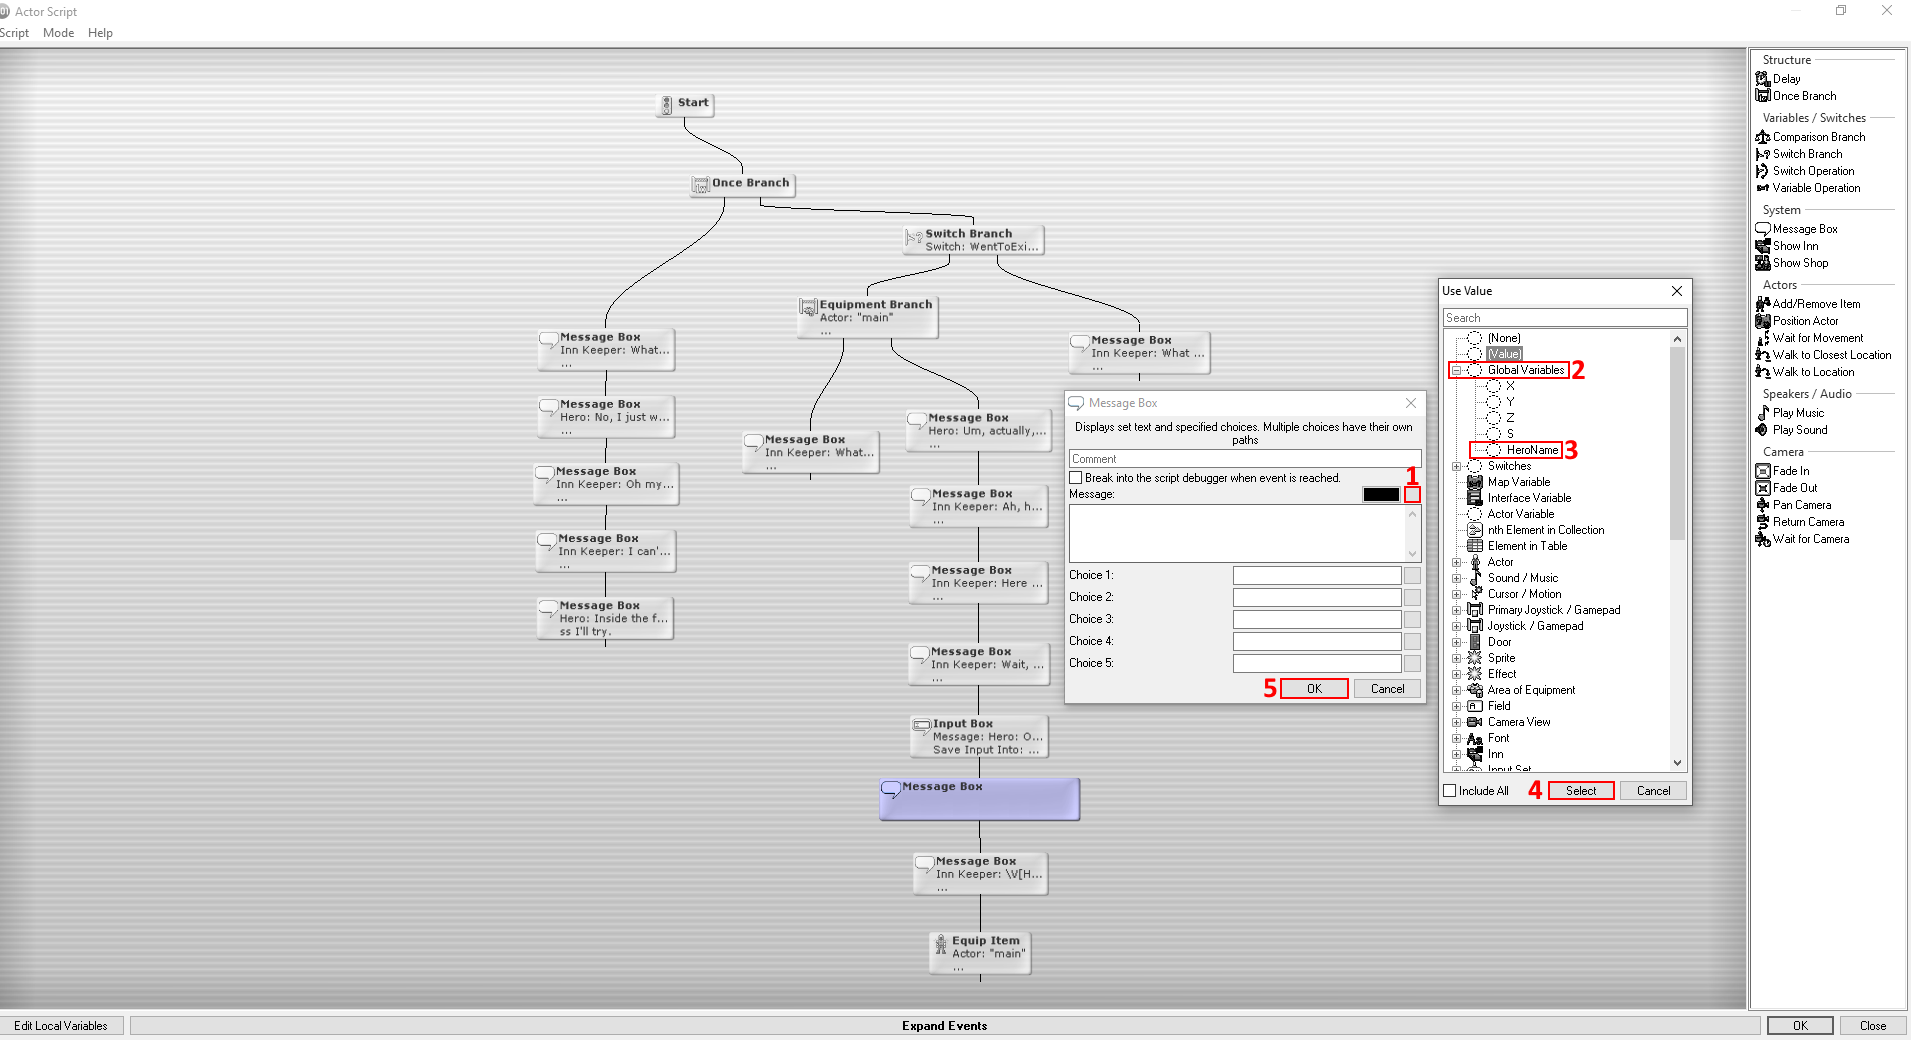Image resolution: width=1911 pixels, height=1040 pixels.
Task: Select the Walk to Closest Location icon
Action: click(x=1763, y=355)
